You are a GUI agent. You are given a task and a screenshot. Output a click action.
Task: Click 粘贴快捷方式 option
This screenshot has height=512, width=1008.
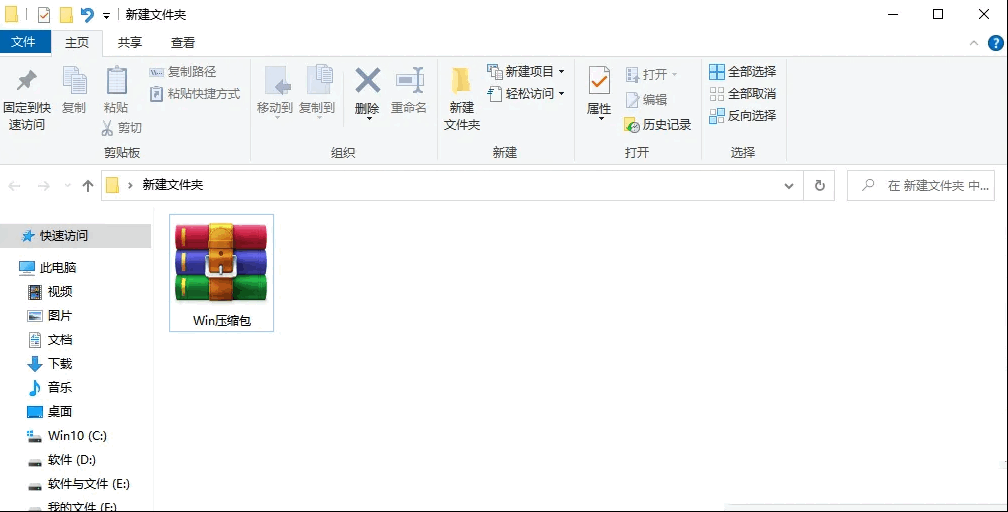tap(195, 94)
